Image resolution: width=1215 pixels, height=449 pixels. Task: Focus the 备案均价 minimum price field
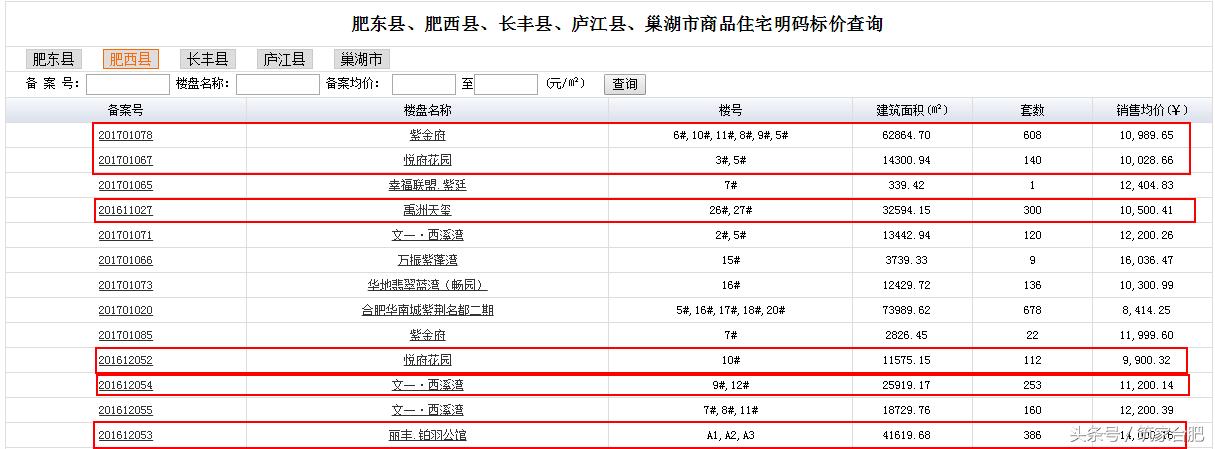point(424,84)
